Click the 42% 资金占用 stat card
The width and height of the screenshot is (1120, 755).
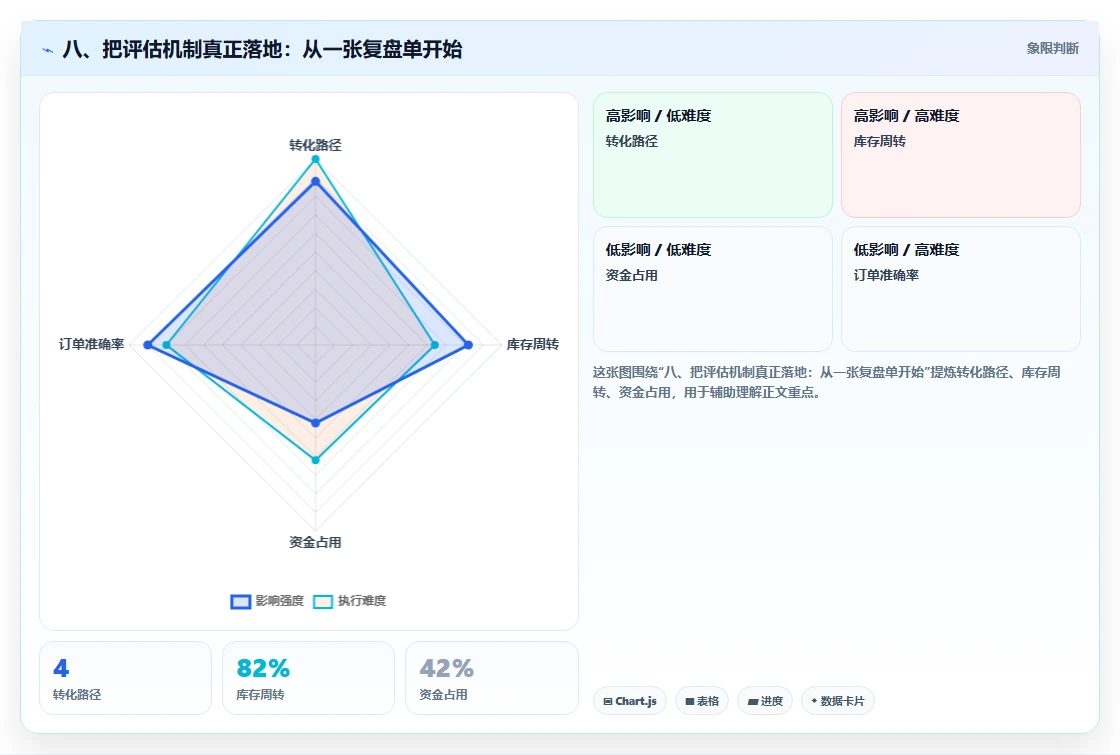click(x=491, y=678)
